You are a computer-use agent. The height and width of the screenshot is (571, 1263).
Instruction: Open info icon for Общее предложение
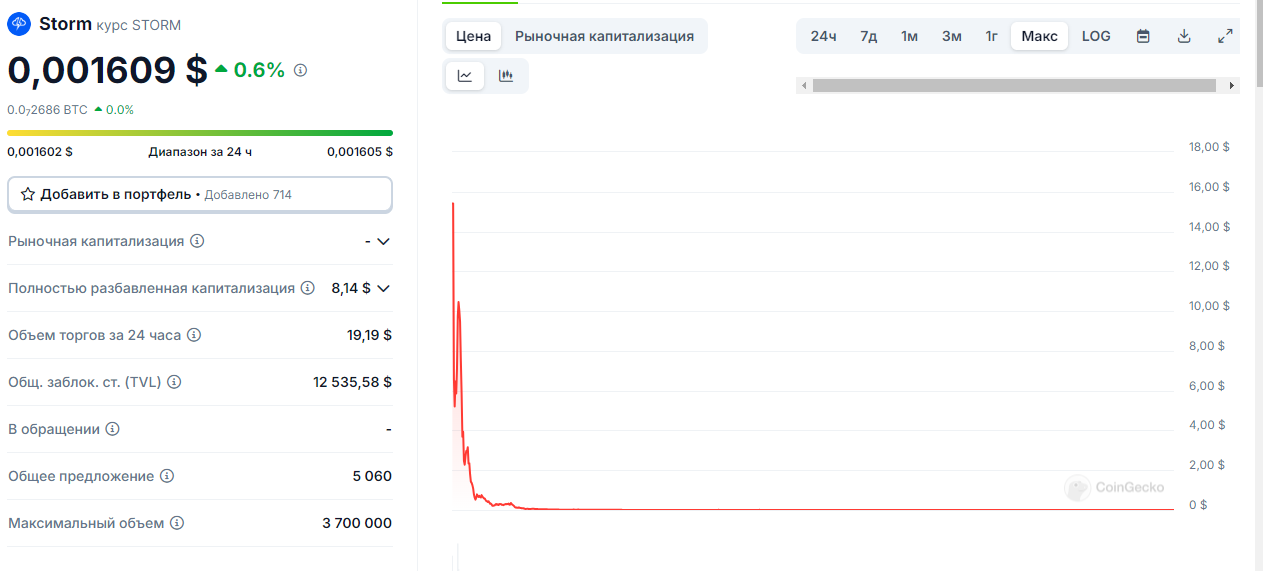pyautogui.click(x=167, y=476)
